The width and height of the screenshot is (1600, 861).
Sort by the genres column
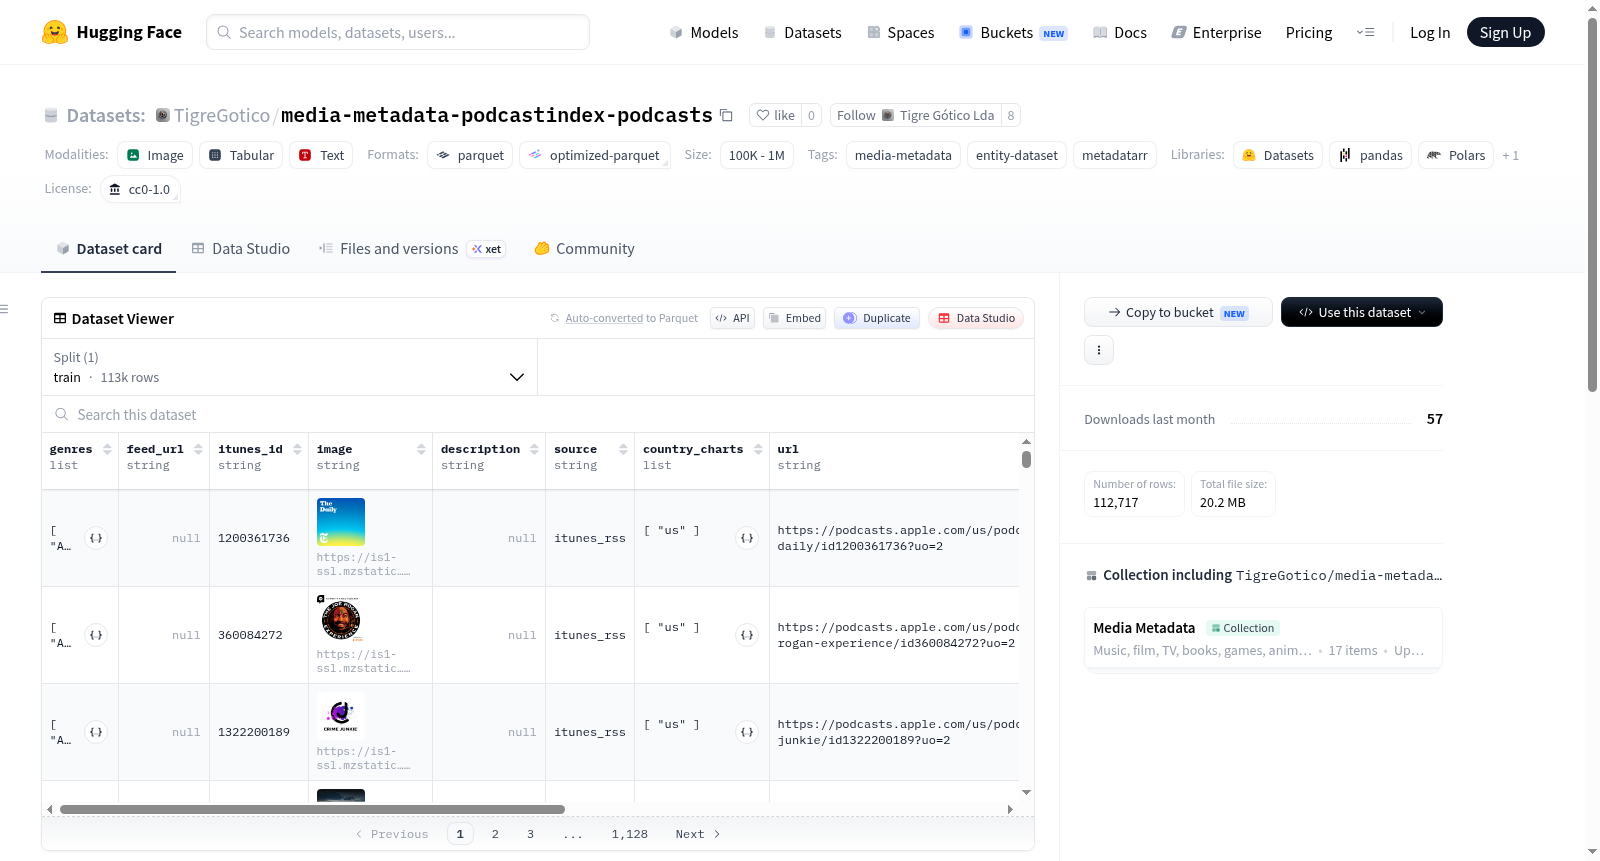(107, 449)
